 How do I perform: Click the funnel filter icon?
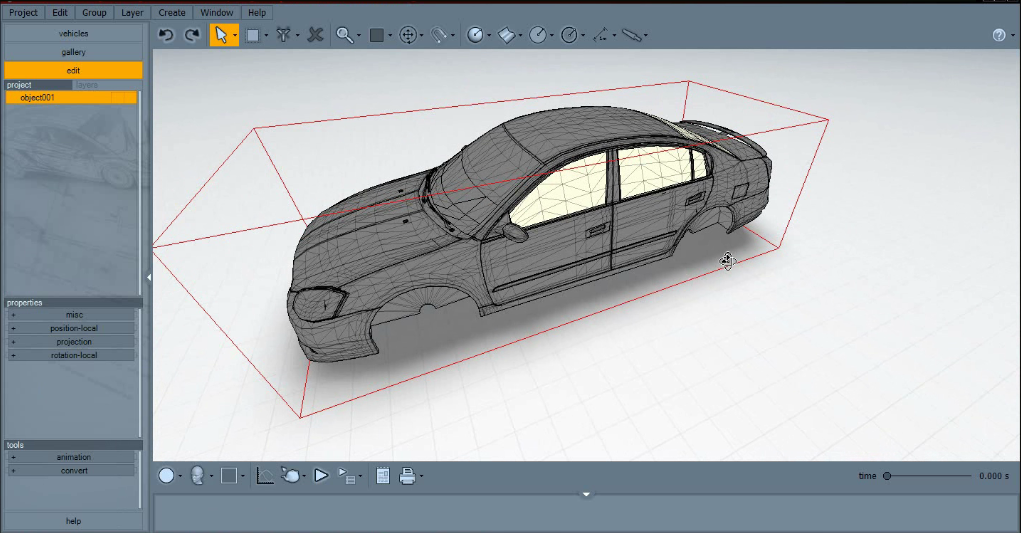point(283,35)
